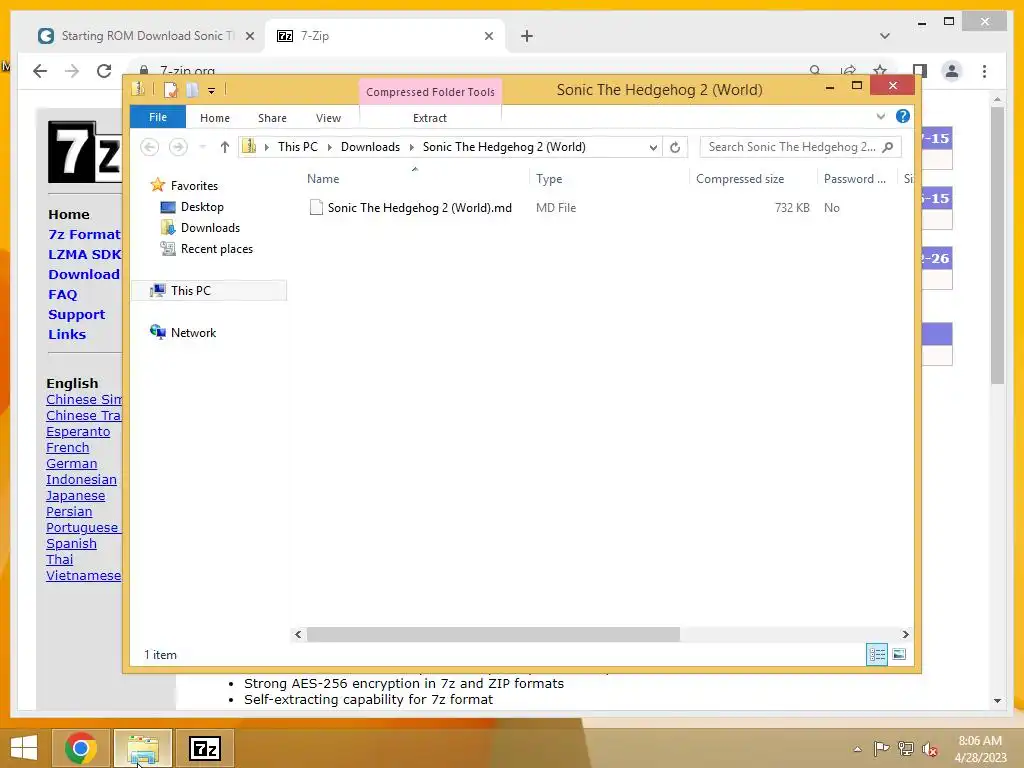Screen dimensions: 1024x768
Task: Open Chrome's three-dot menu
Action: [x=984, y=71]
